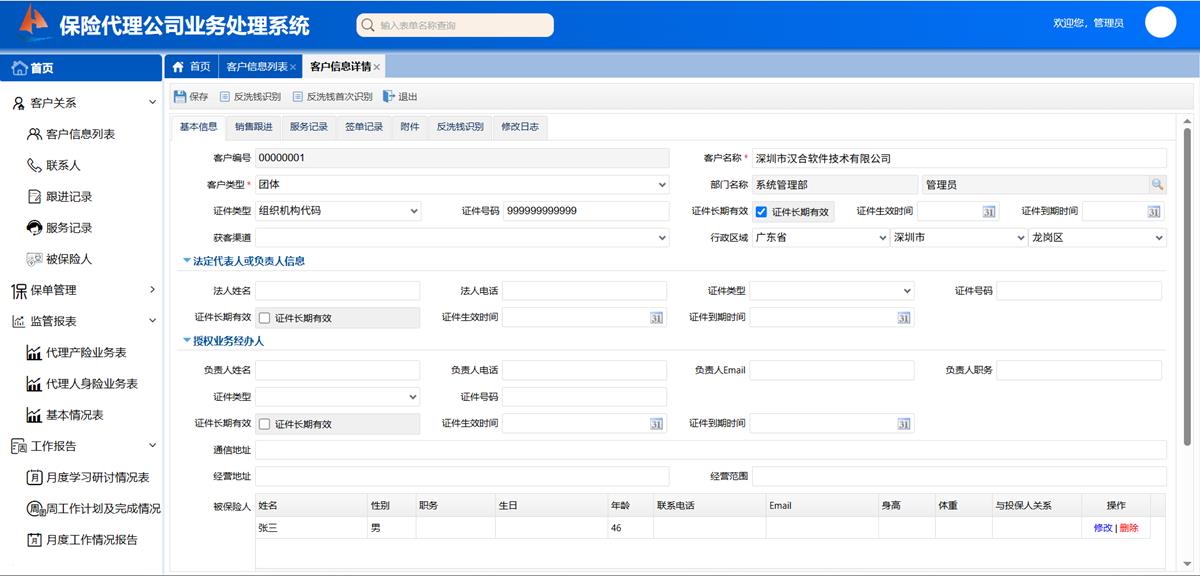1200x576 pixels.
Task: Open the 深圳市 city dropdown
Action: [958, 238]
